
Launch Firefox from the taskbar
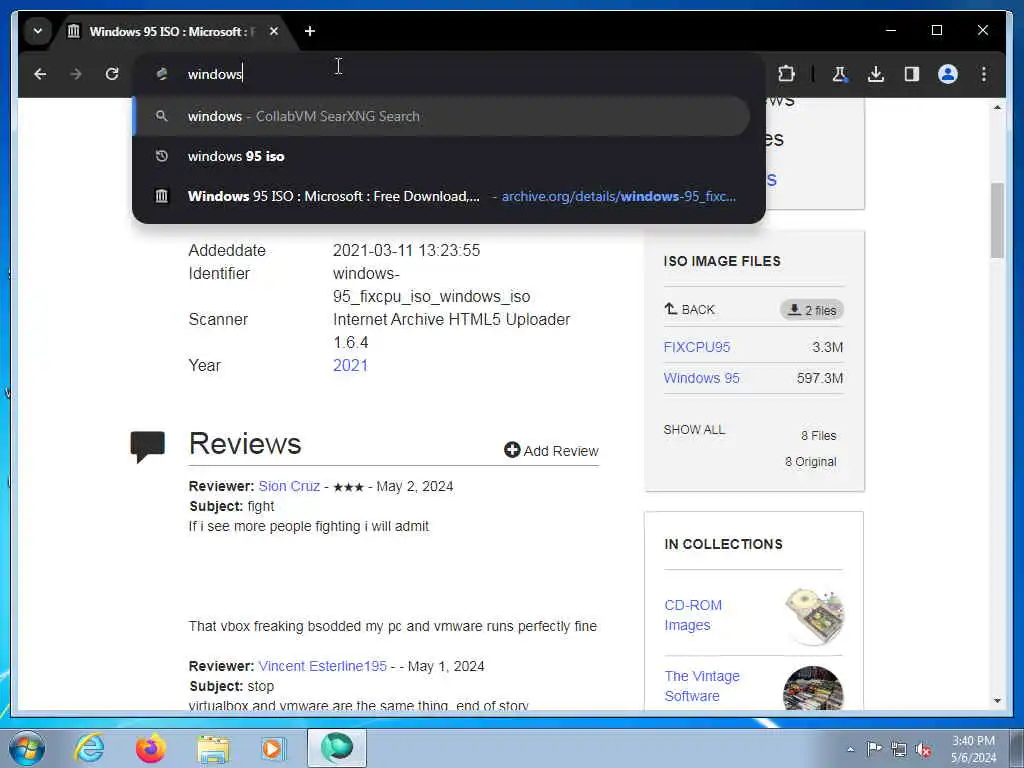pos(150,748)
